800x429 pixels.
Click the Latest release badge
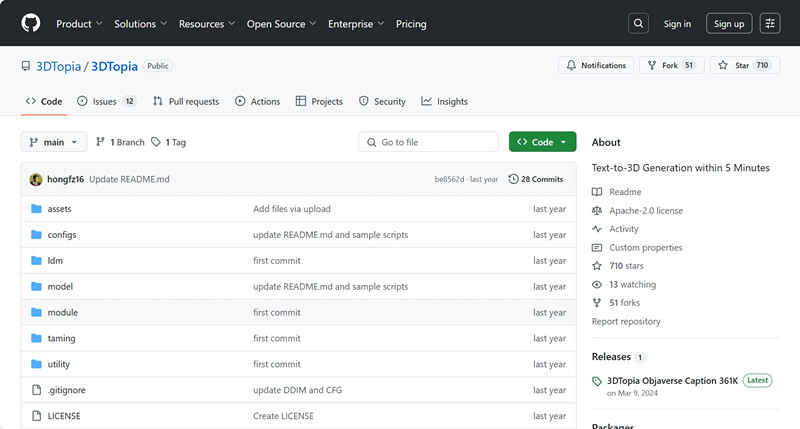[x=758, y=380]
